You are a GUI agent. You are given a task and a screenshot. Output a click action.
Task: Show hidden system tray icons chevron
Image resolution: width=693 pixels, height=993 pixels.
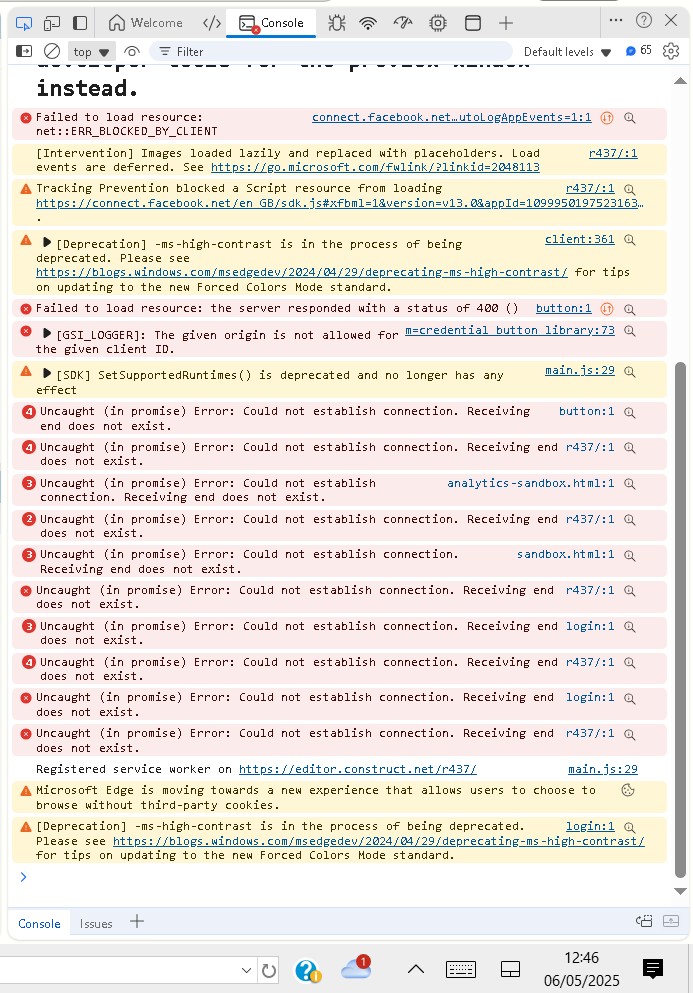416,969
